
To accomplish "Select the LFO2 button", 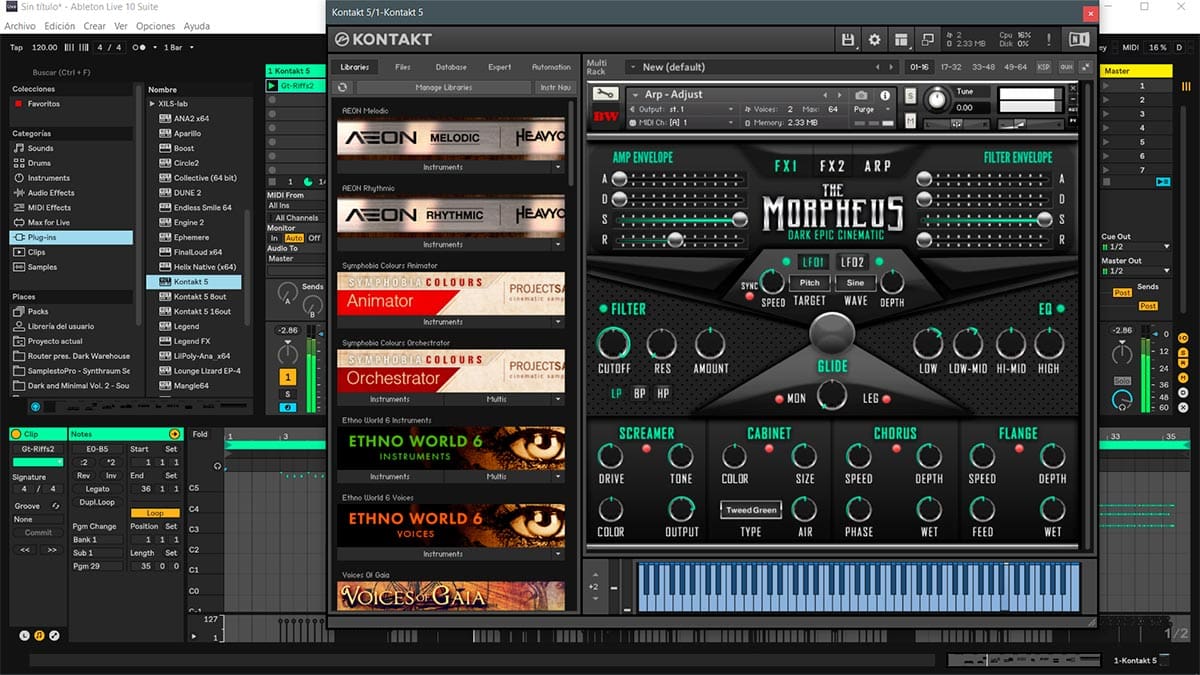I will [x=853, y=262].
